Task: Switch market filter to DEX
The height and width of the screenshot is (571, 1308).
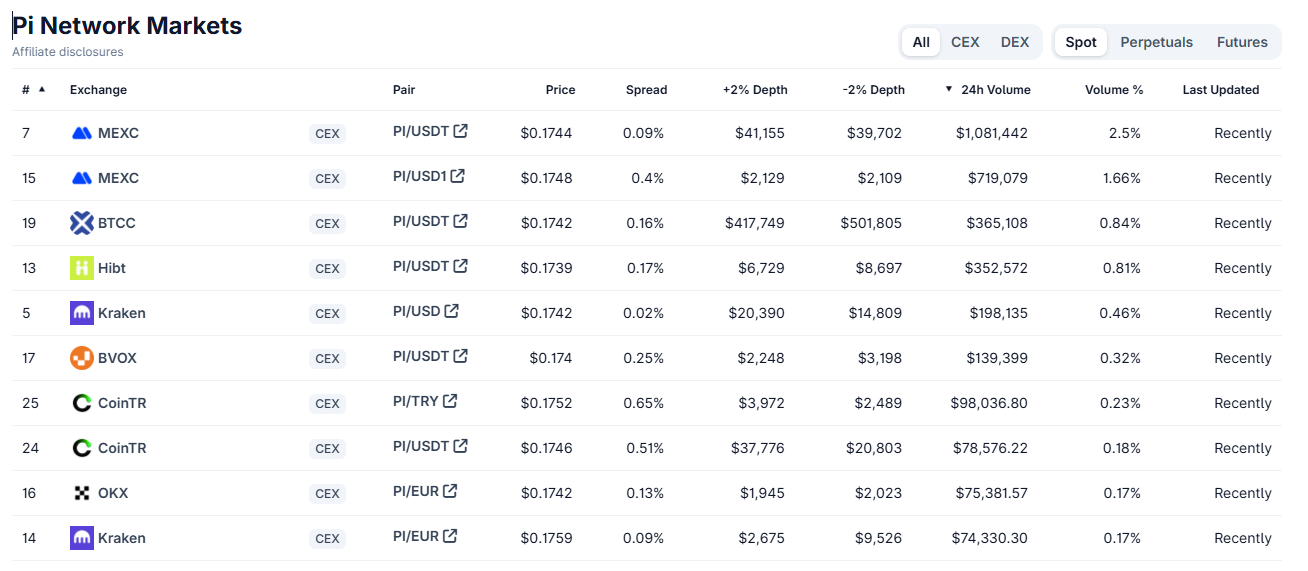Action: 1015,42
